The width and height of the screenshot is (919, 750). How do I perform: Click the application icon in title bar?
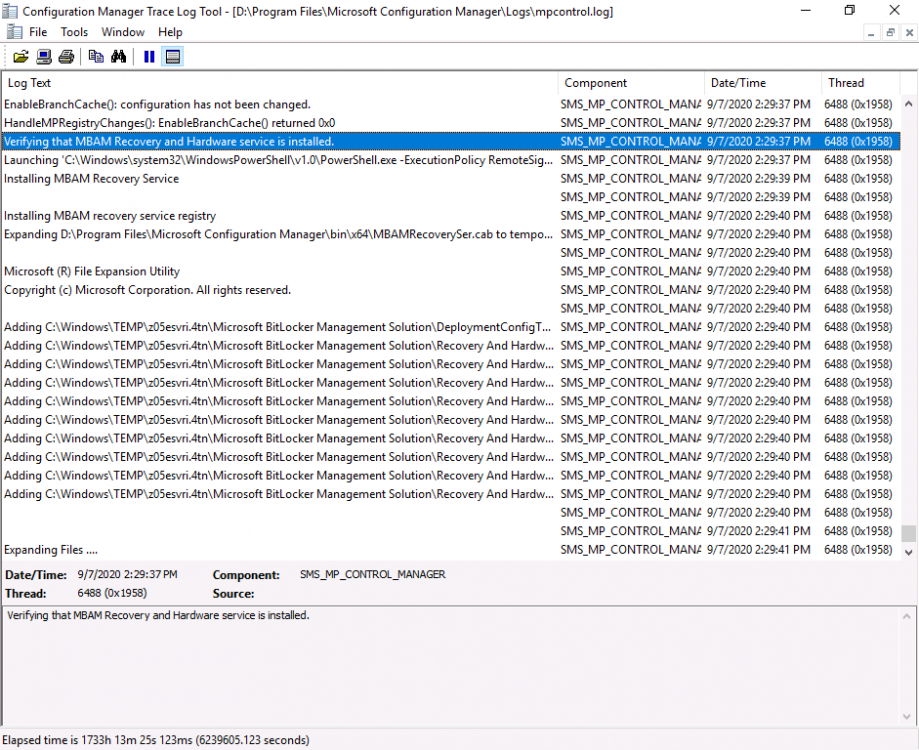10,11
